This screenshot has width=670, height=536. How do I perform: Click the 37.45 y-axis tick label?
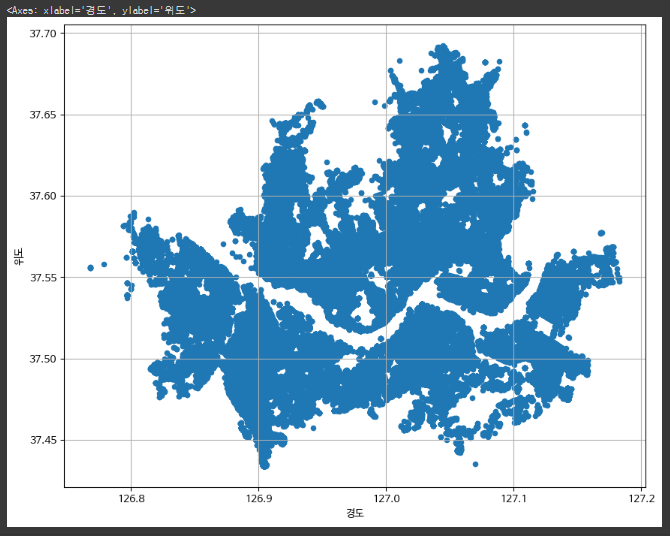click(43, 440)
